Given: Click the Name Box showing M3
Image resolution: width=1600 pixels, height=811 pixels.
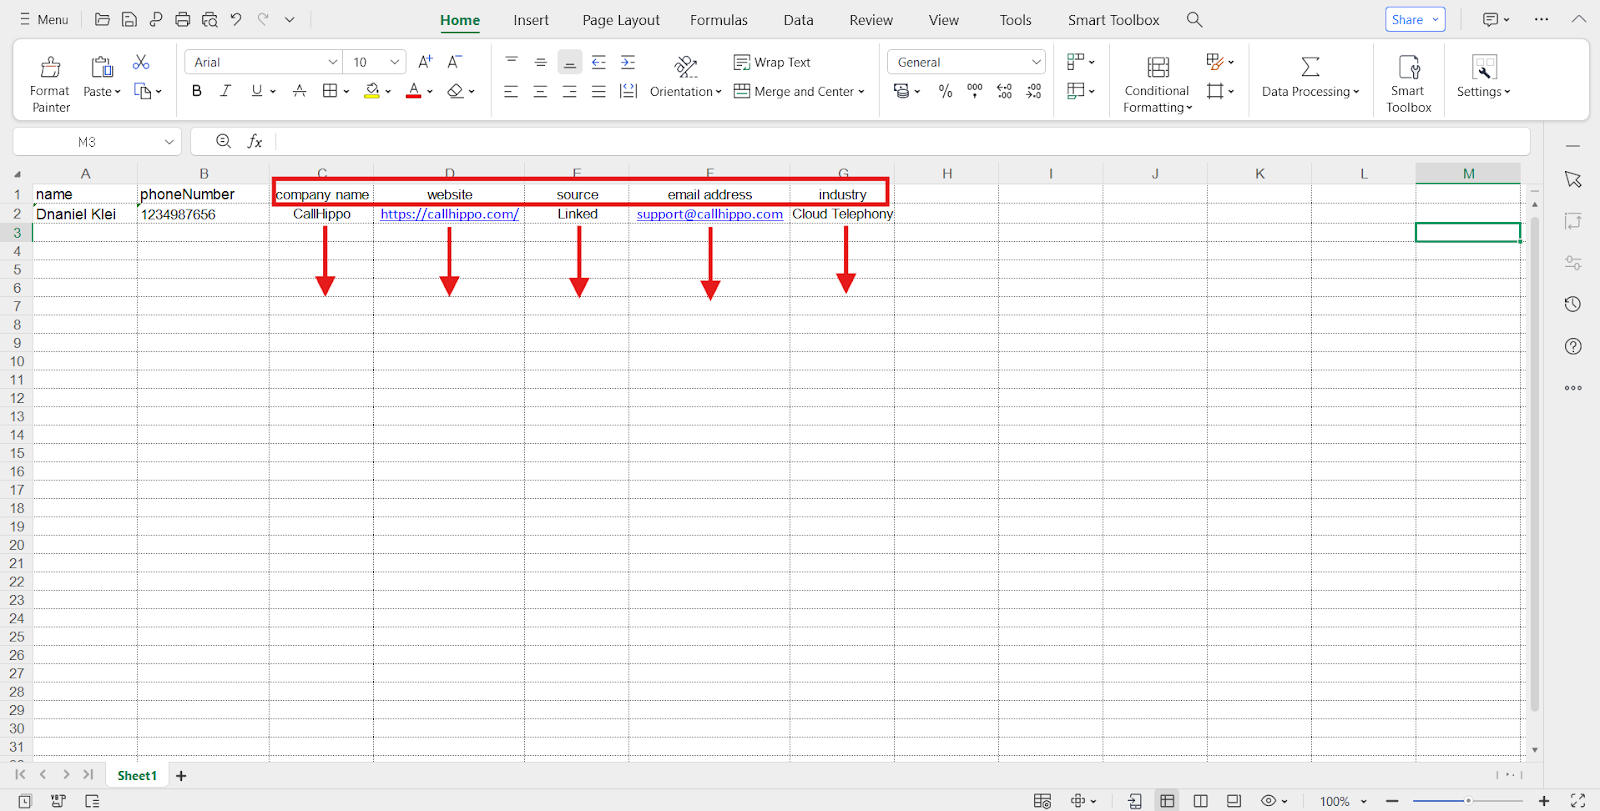Looking at the screenshot, I should pyautogui.click(x=96, y=141).
